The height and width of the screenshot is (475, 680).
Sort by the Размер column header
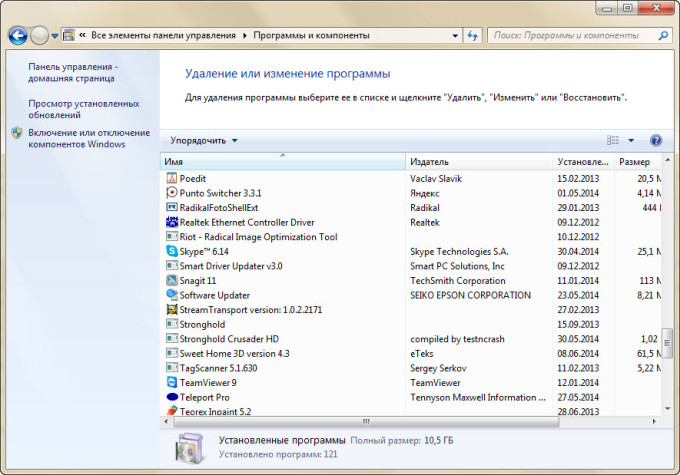pyautogui.click(x=638, y=162)
